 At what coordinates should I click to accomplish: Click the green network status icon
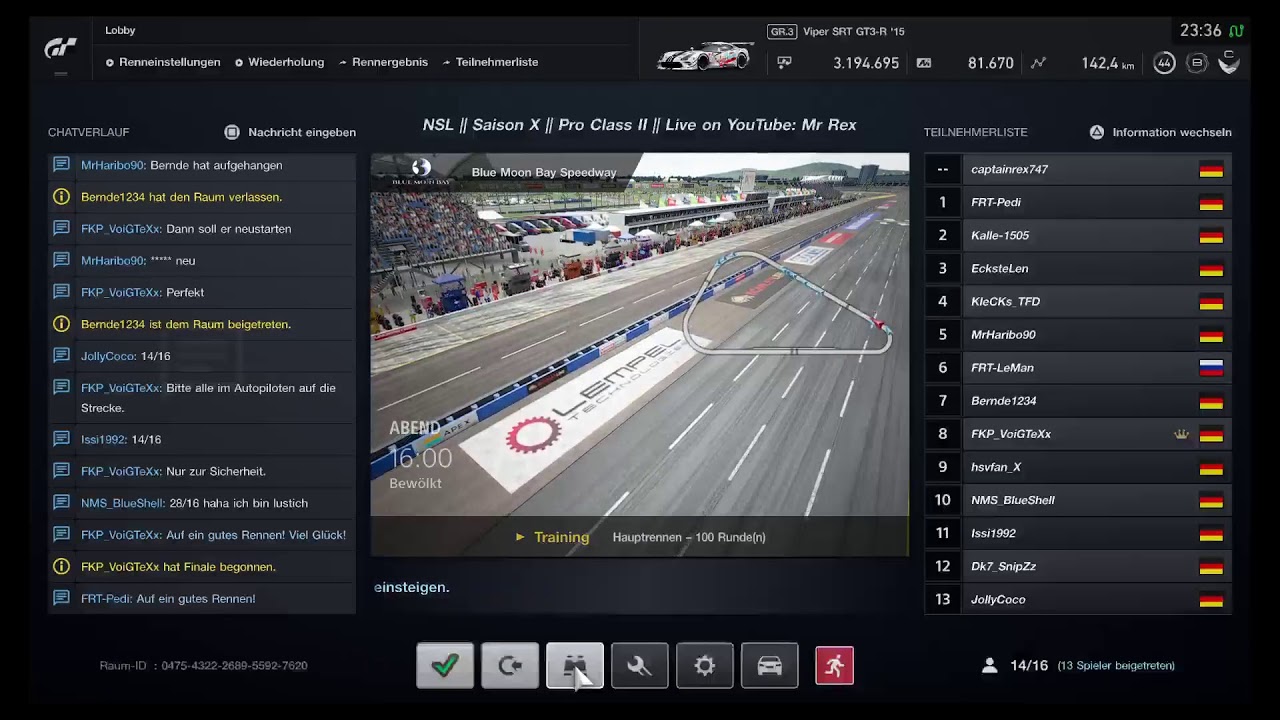pyautogui.click(x=1237, y=31)
